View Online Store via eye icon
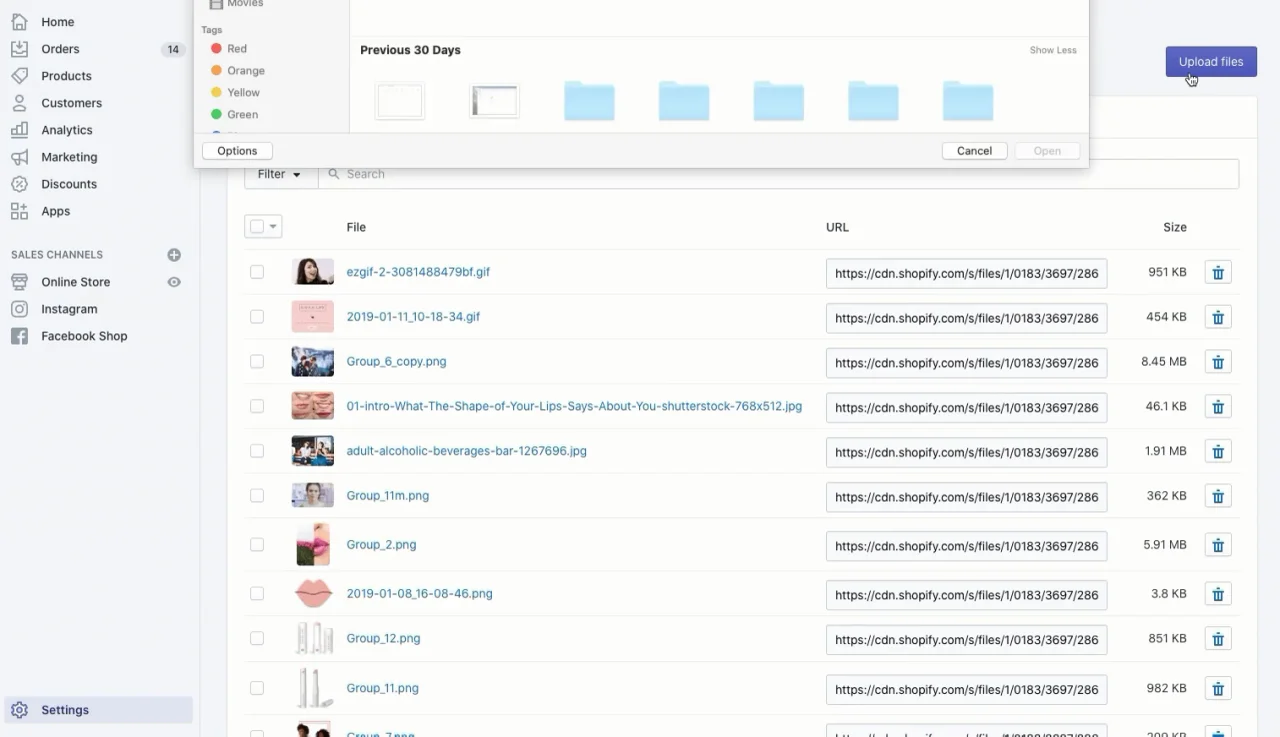Image resolution: width=1280 pixels, height=737 pixels. [174, 282]
